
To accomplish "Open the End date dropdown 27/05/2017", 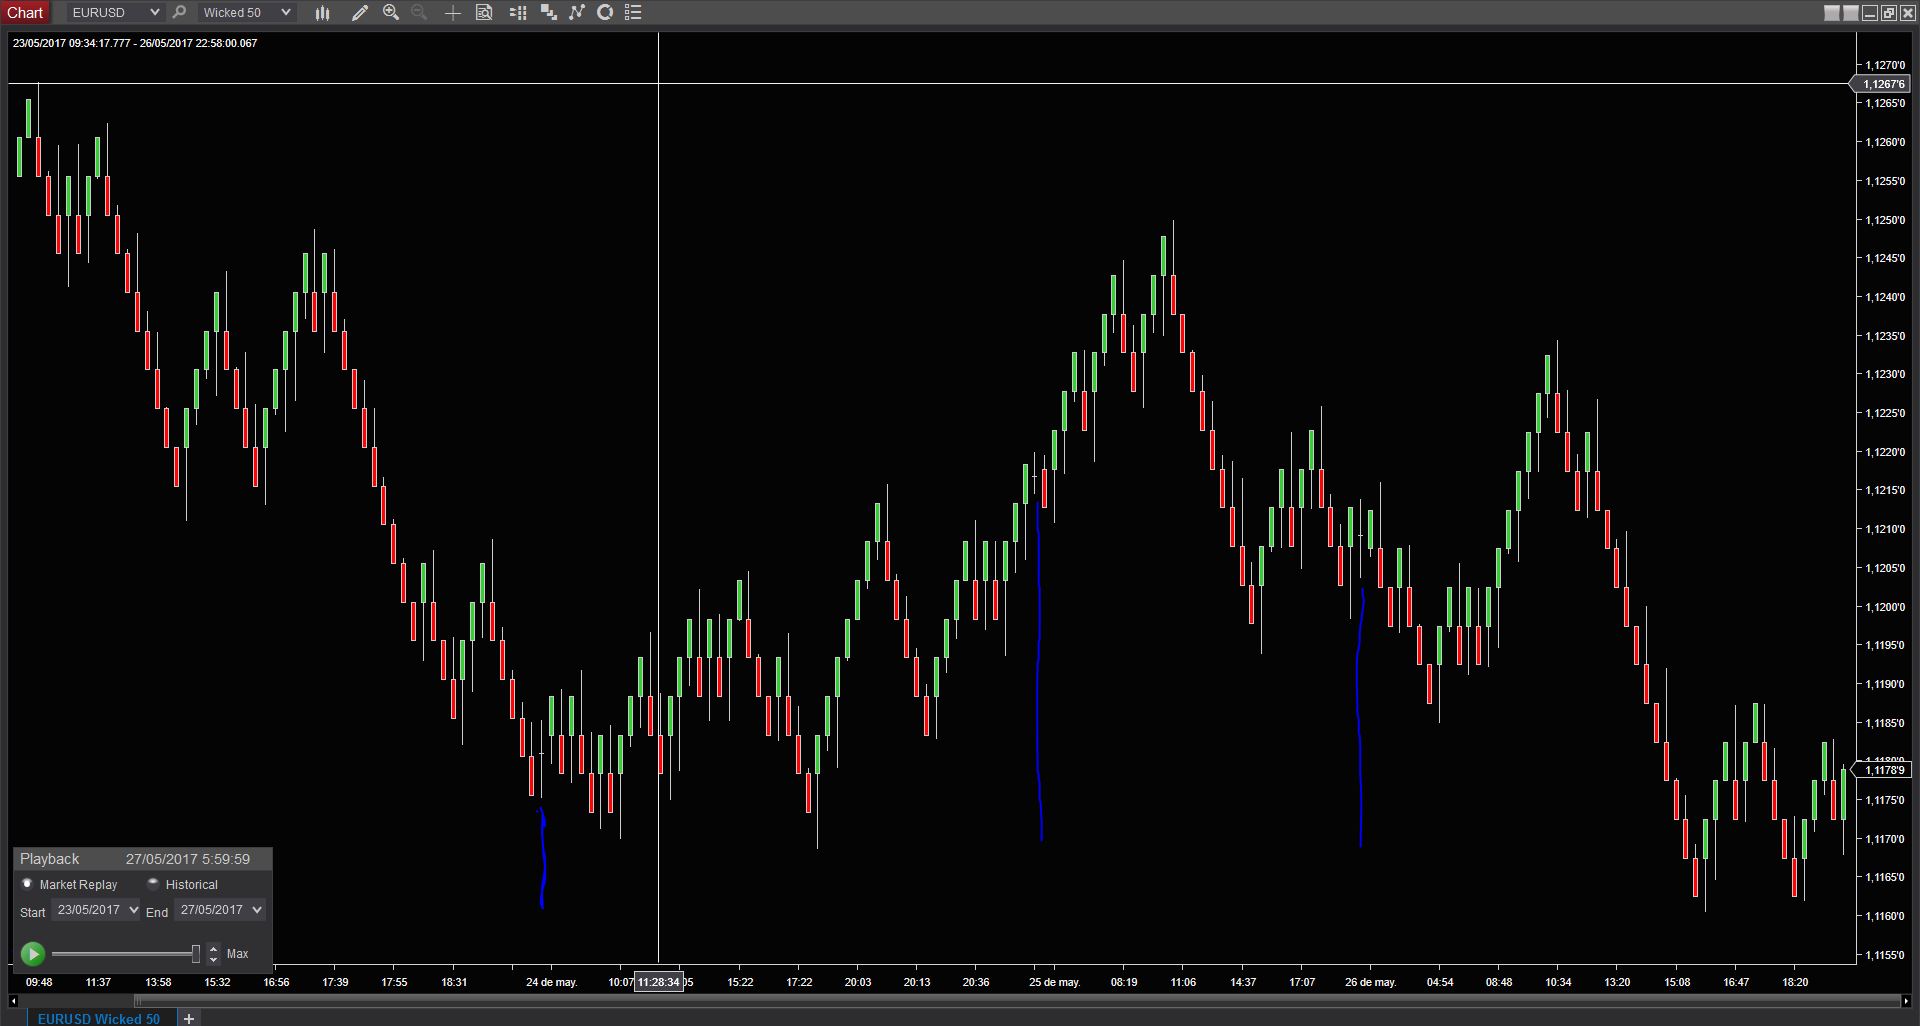I will [220, 910].
